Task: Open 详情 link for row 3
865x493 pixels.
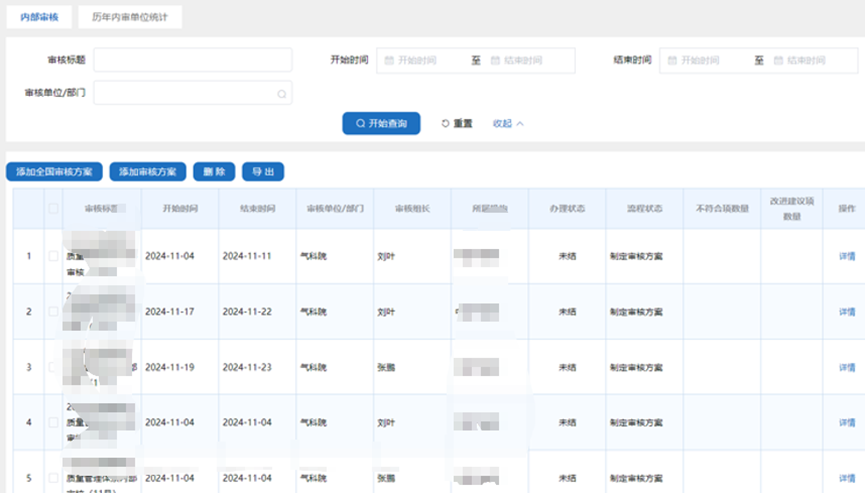Action: (x=846, y=367)
